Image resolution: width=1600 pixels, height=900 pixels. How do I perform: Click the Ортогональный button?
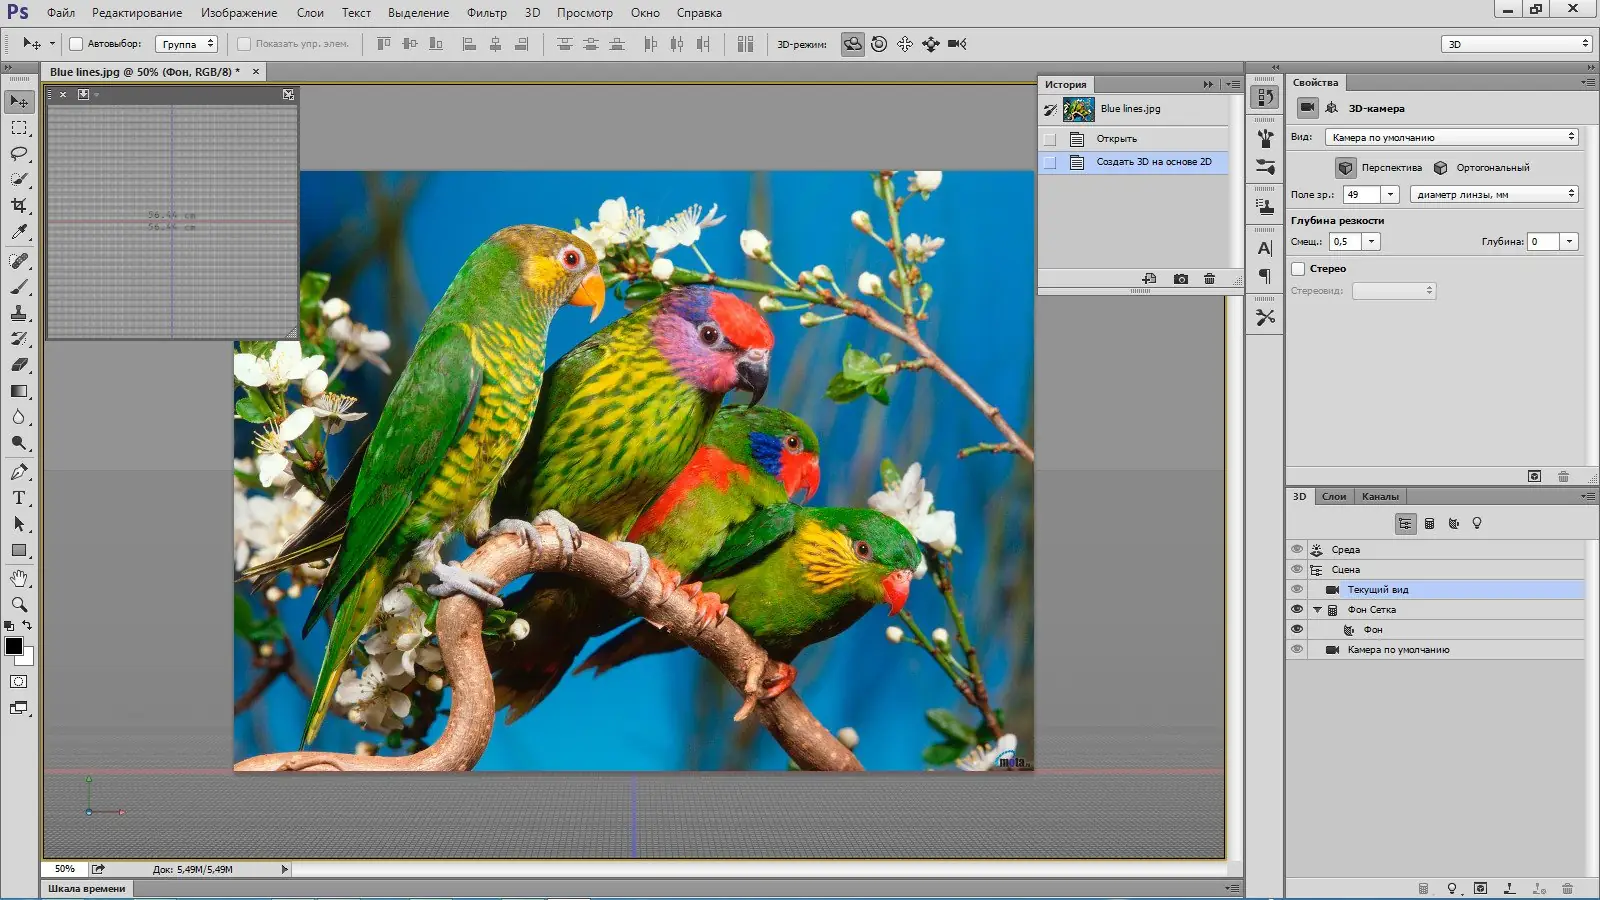click(1441, 168)
